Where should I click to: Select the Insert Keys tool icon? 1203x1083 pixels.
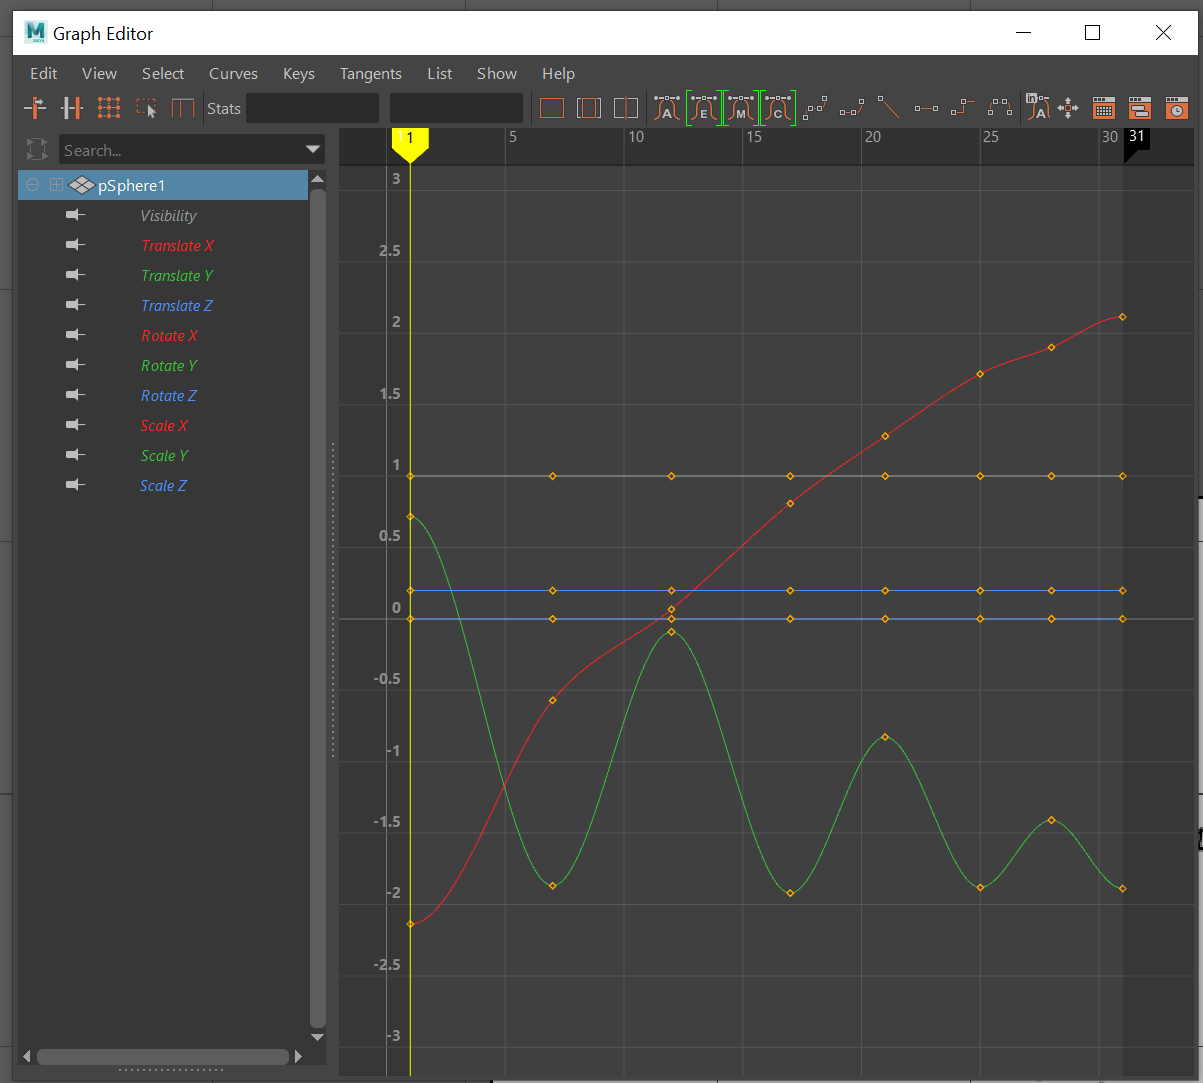(72, 108)
